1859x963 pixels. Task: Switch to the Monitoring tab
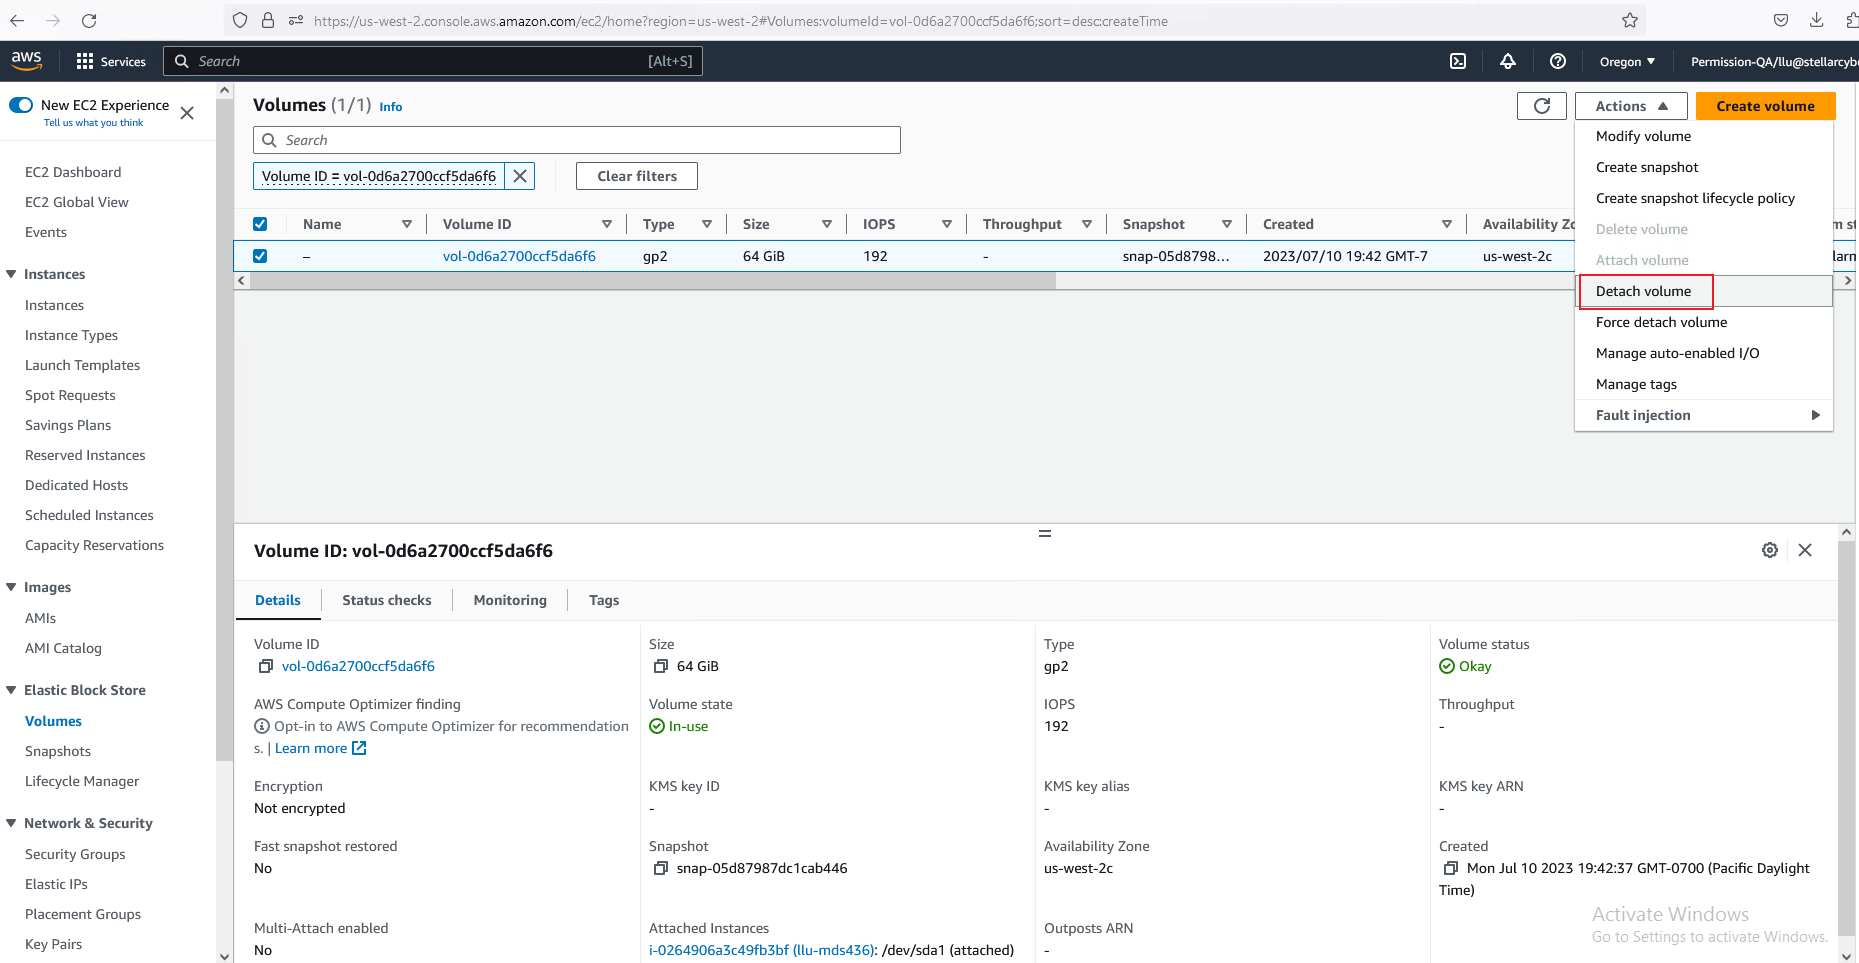510,600
